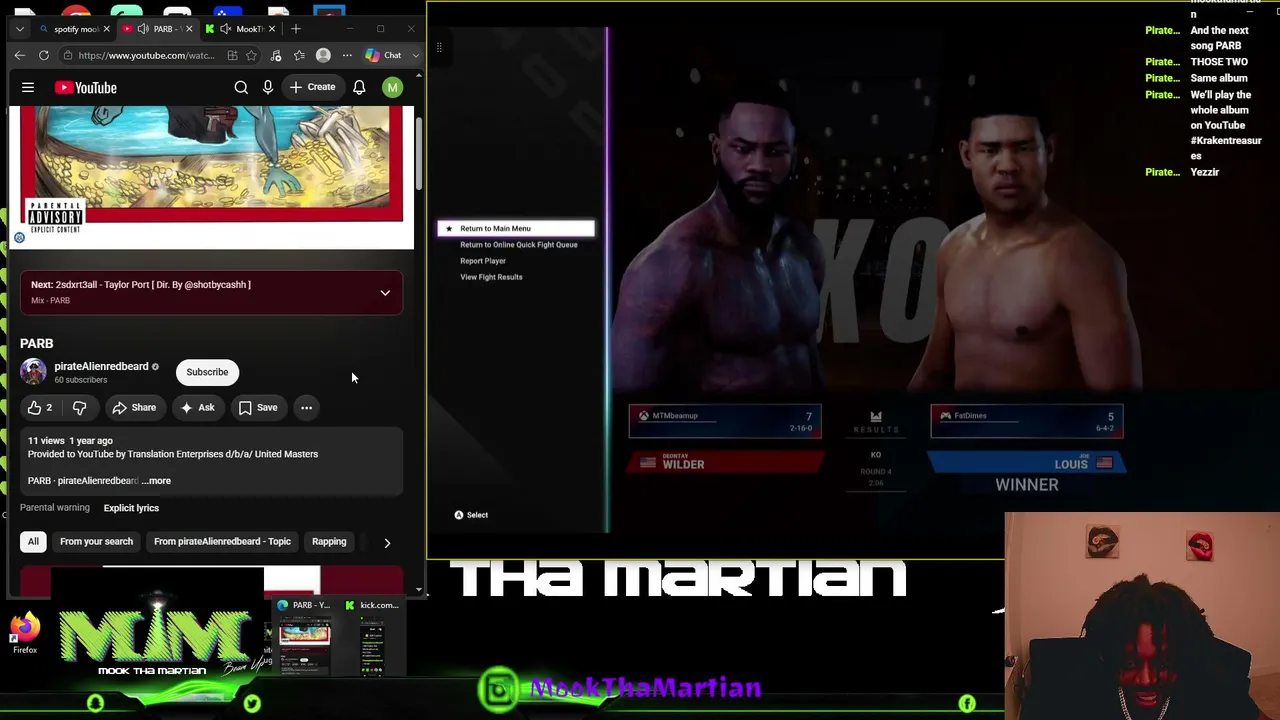
Task: Go to YouTube home via logo
Action: pyautogui.click(x=86, y=88)
